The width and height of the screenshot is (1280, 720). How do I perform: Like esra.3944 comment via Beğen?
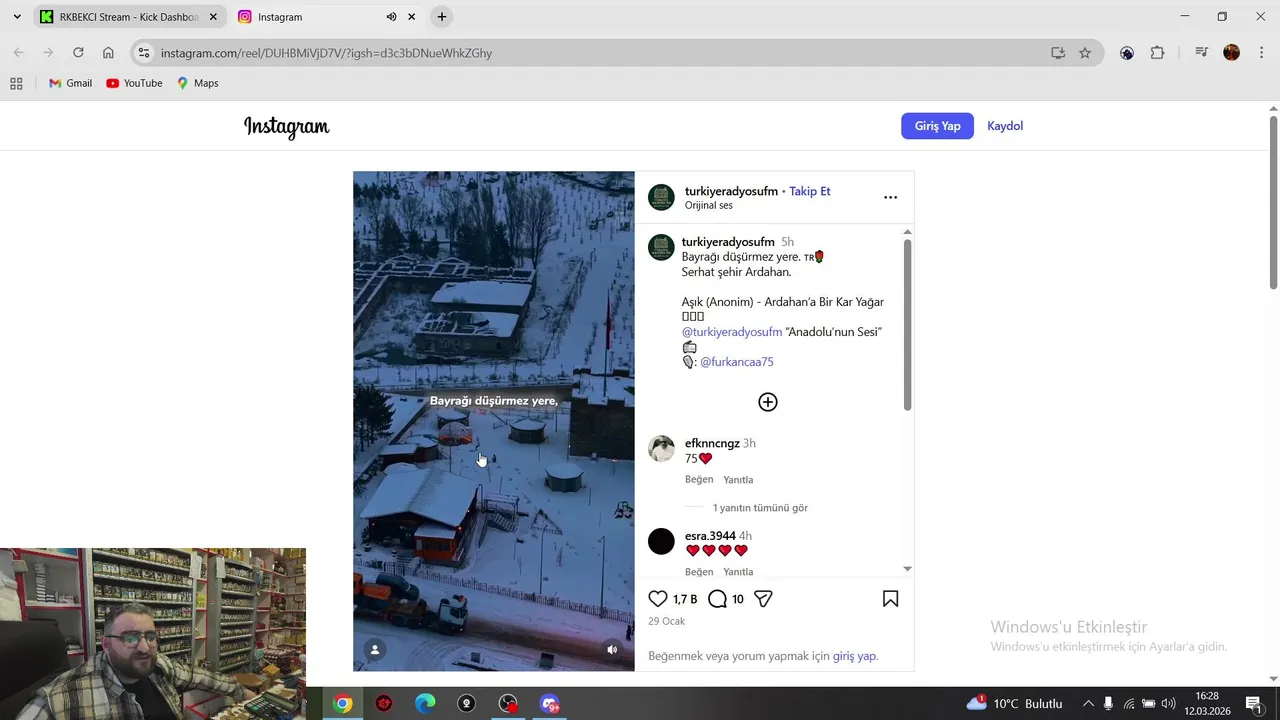coord(699,572)
